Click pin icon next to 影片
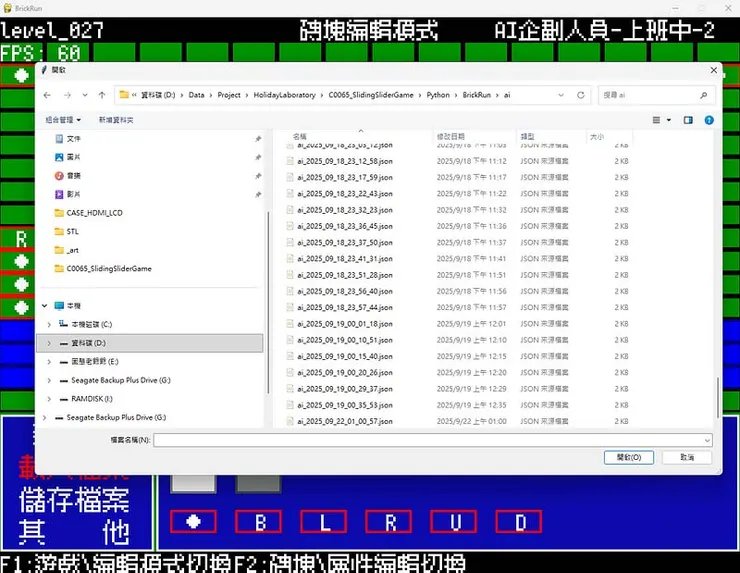This screenshot has width=740, height=573. [x=258, y=194]
